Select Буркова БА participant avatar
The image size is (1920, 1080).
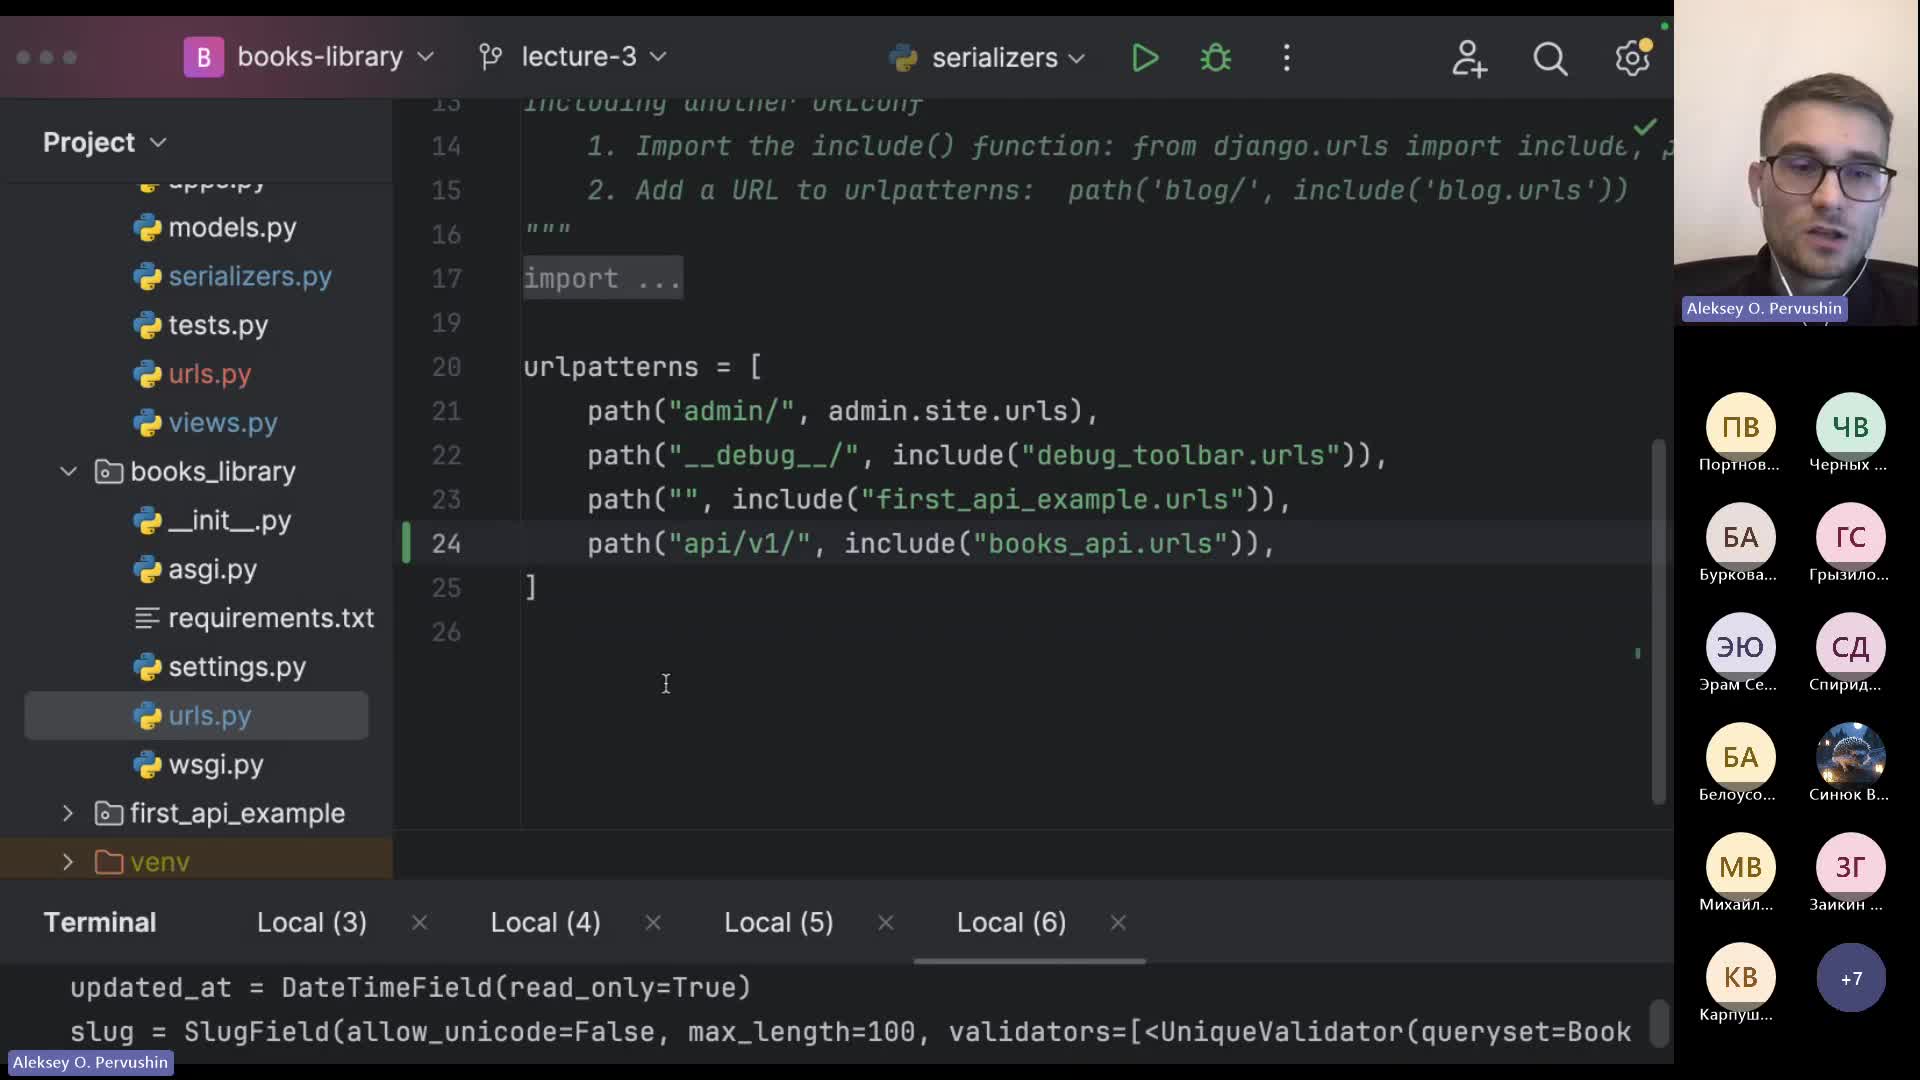pos(1740,537)
